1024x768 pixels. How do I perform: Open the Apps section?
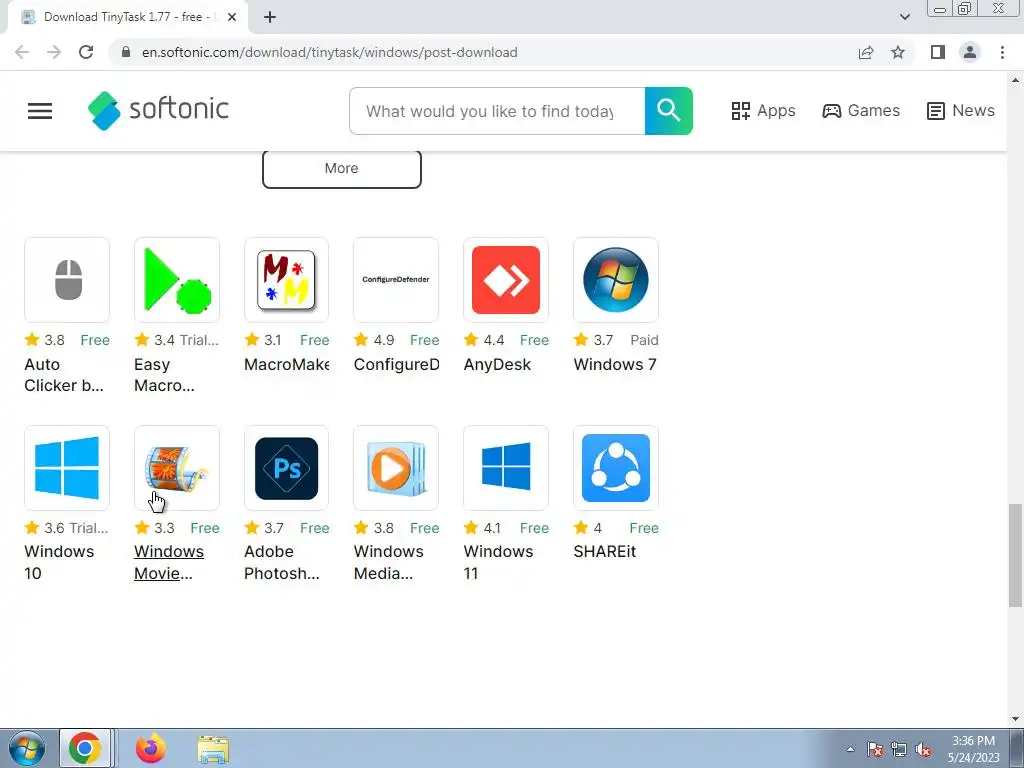click(763, 110)
